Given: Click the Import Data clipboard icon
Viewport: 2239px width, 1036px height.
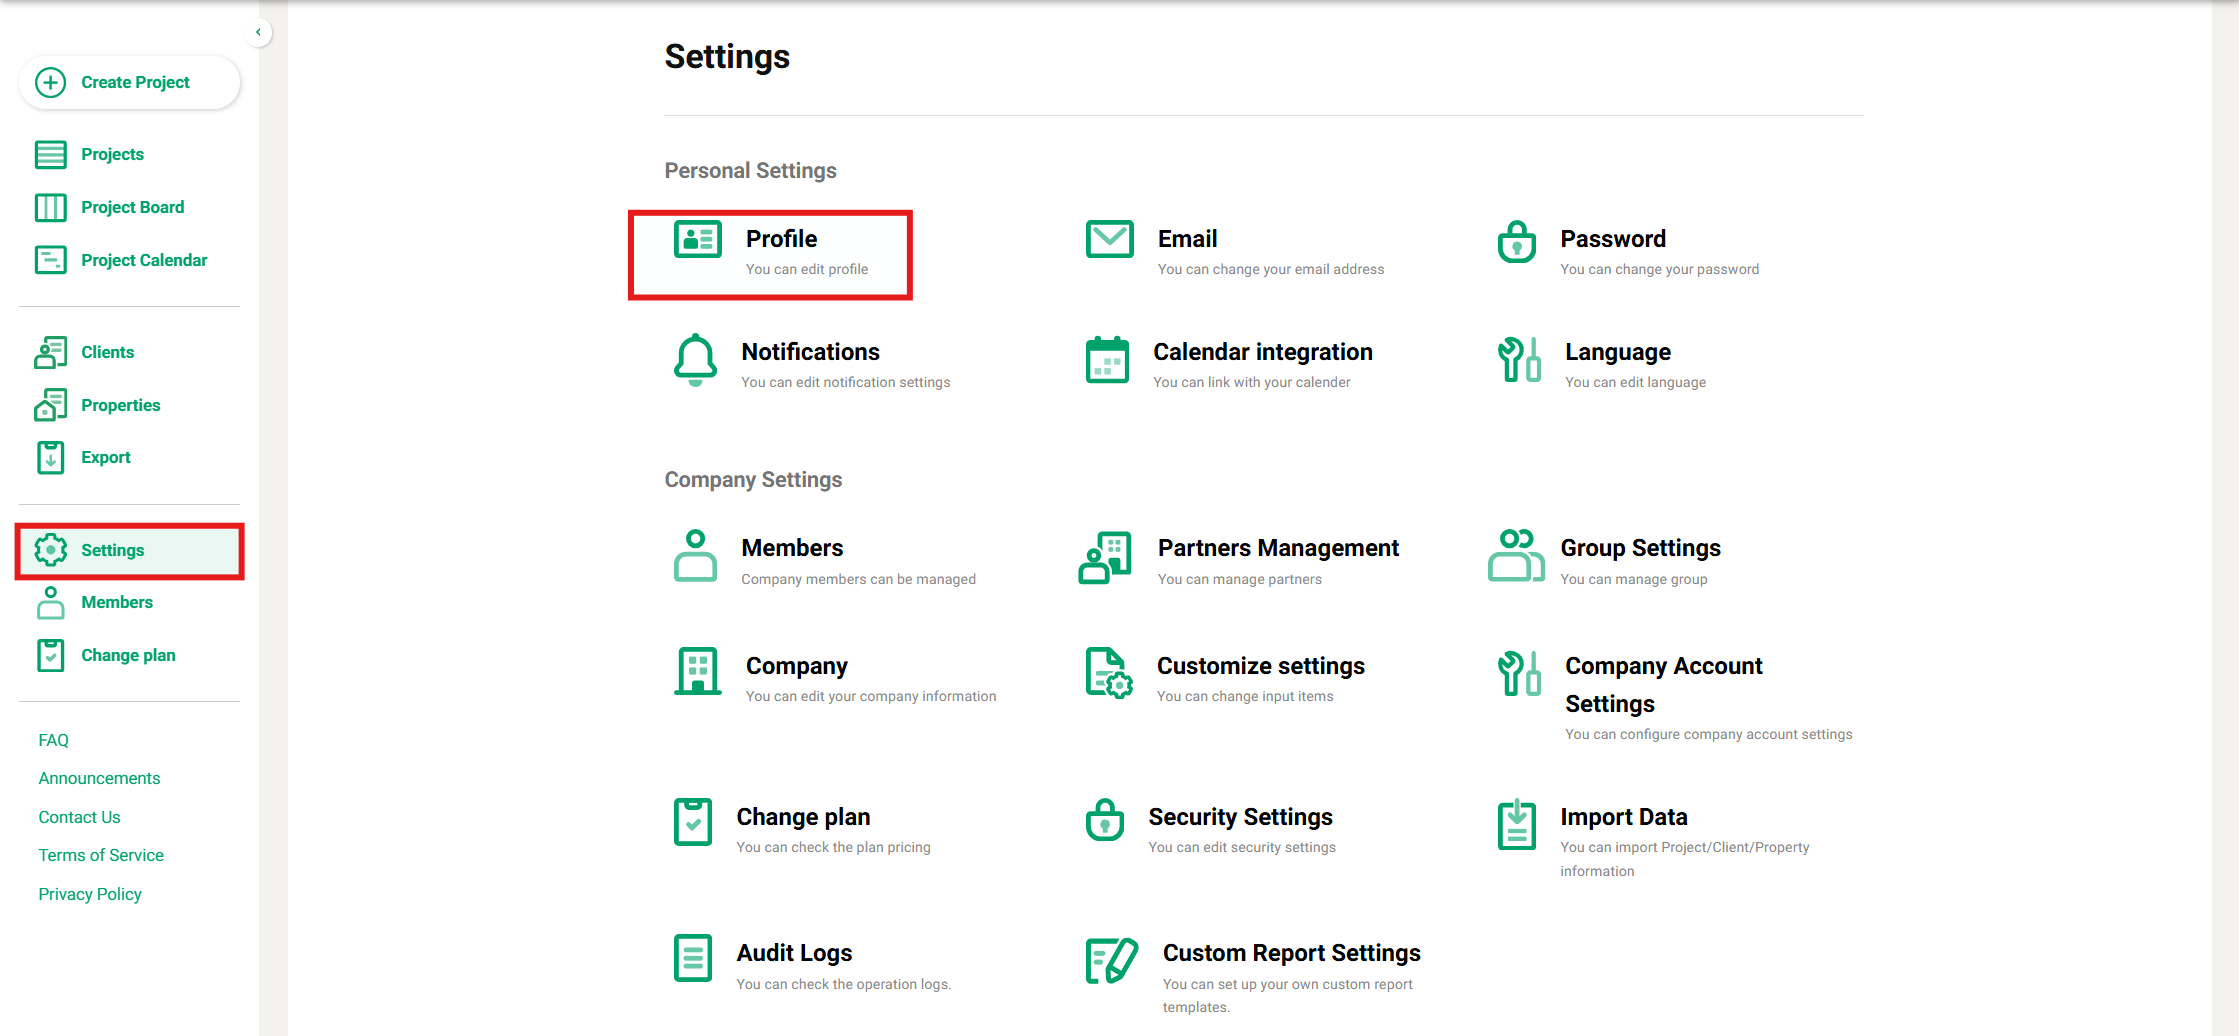Looking at the screenshot, I should [x=1516, y=825].
